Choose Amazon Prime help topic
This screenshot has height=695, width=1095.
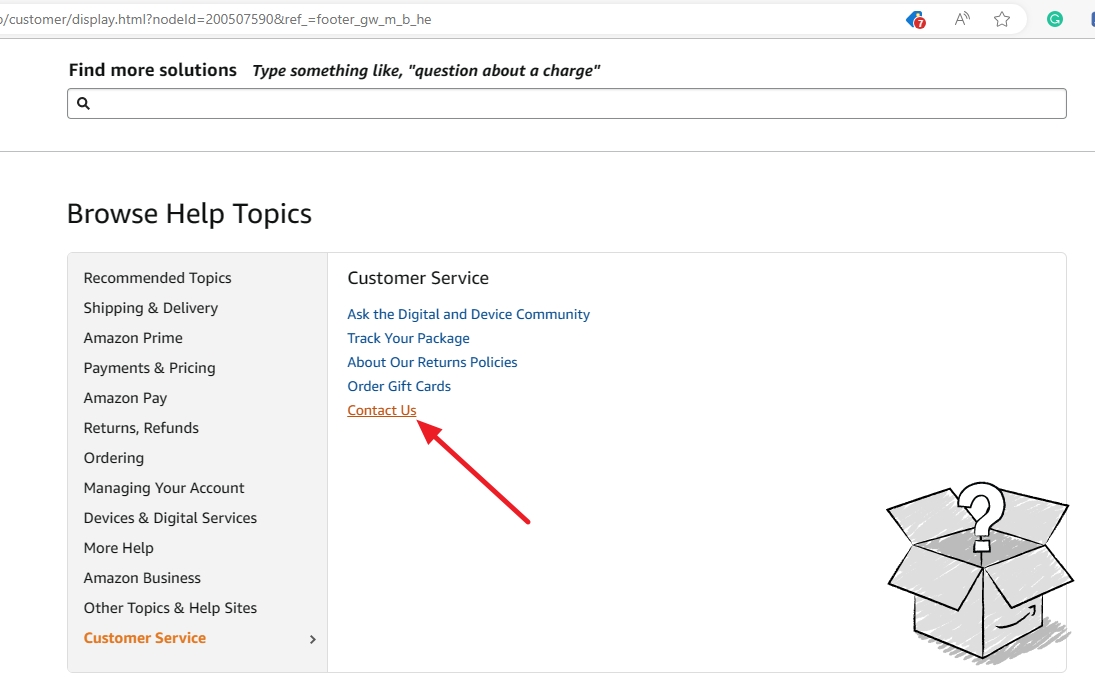(133, 338)
